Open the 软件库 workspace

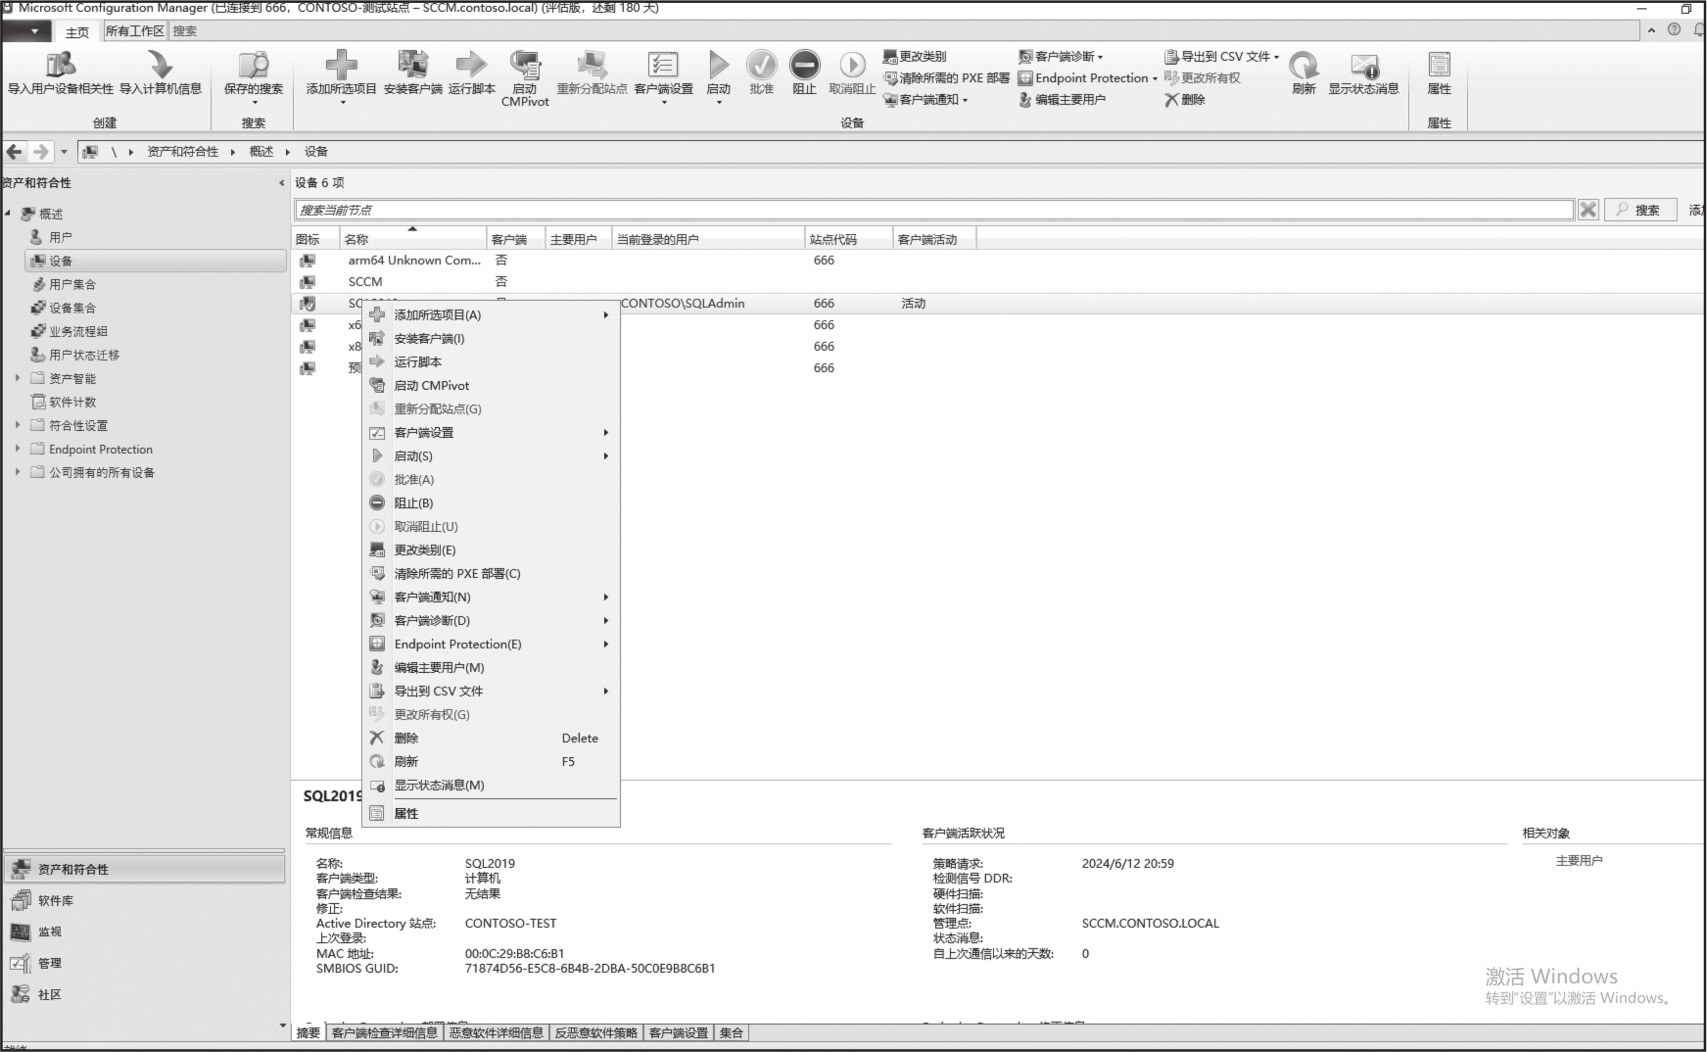145,900
